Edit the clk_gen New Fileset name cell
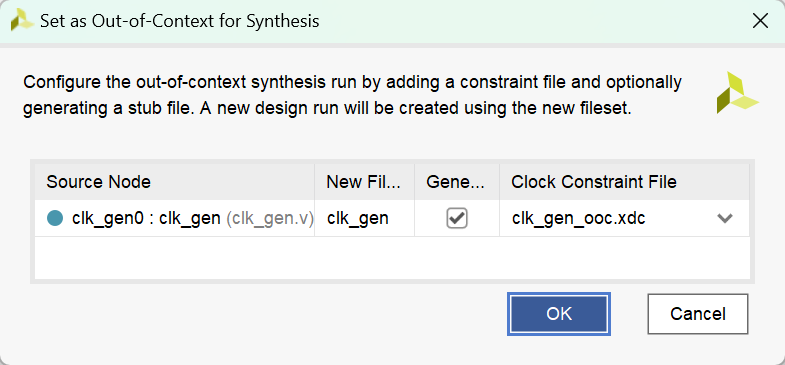The image size is (785, 365). [x=364, y=218]
